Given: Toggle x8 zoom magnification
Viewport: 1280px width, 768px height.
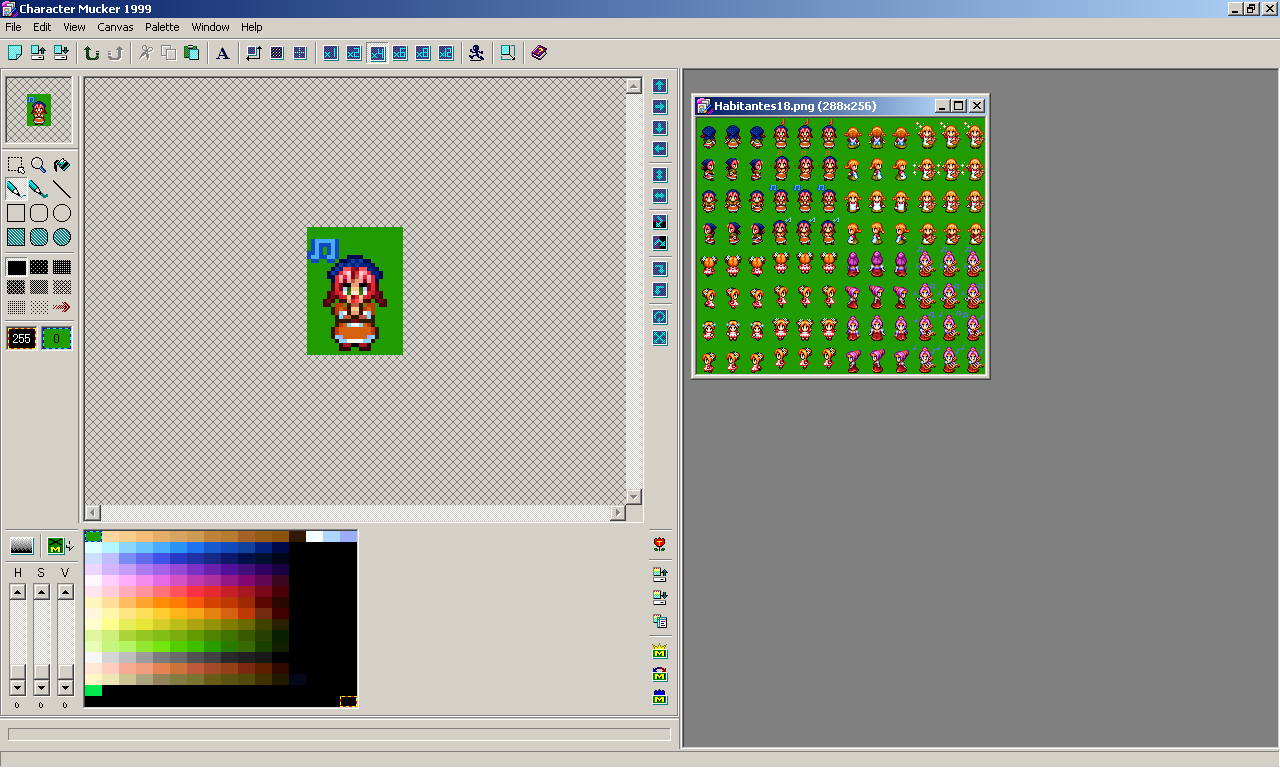Looking at the screenshot, I should coord(422,53).
